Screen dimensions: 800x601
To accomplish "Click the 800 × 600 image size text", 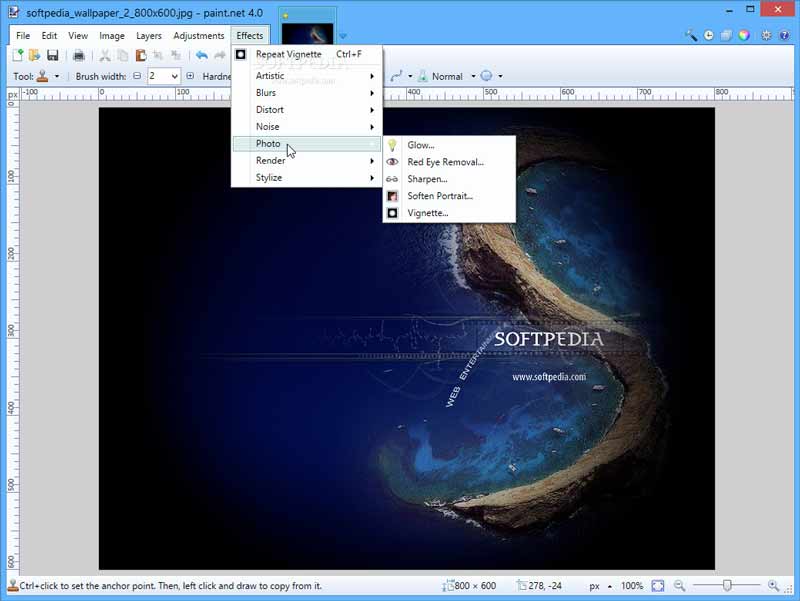I will (x=474, y=586).
